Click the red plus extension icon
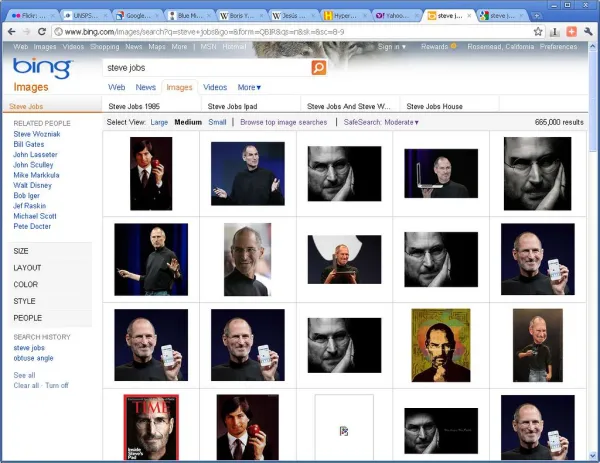This screenshot has height=463, width=600. tap(571, 31)
